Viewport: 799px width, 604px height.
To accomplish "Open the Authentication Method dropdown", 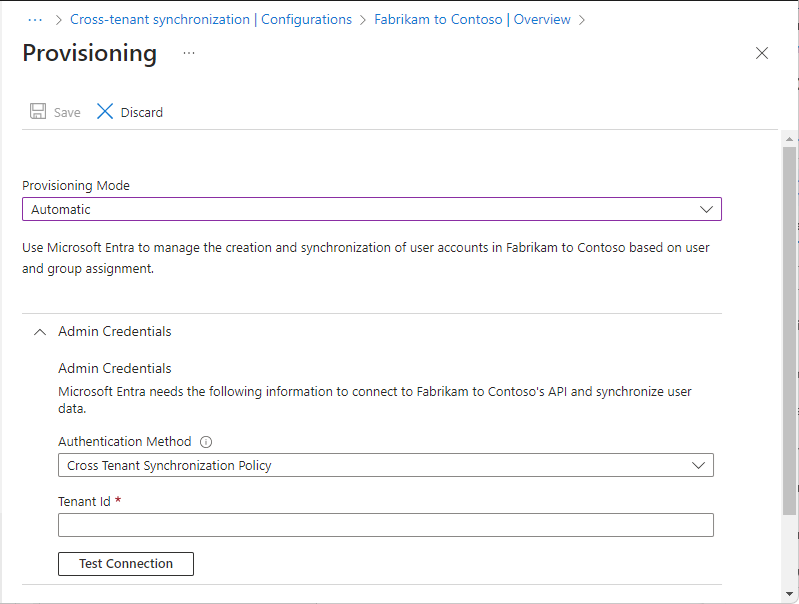I will click(x=386, y=465).
